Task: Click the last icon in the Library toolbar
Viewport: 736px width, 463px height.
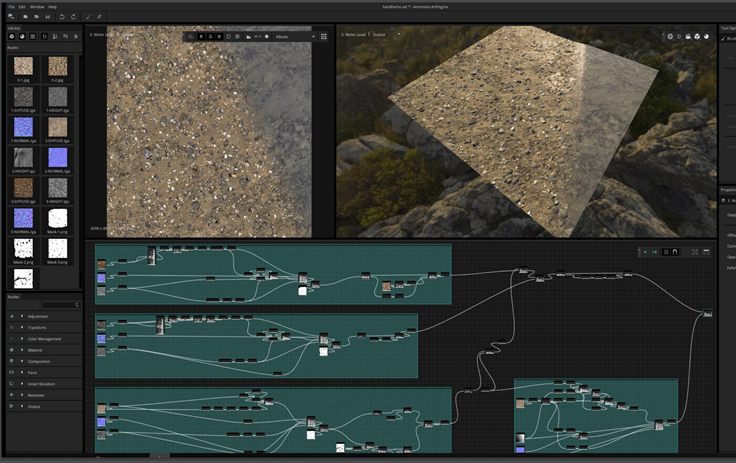Action: point(76,37)
